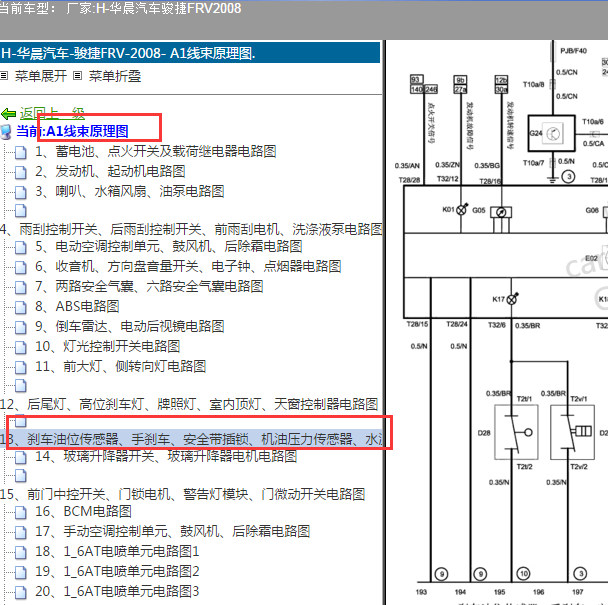Image resolution: width=608 pixels, height=605 pixels.
Task: Click document icon for 19、1_6AT电喷单元电路图2
Action: tap(21, 572)
